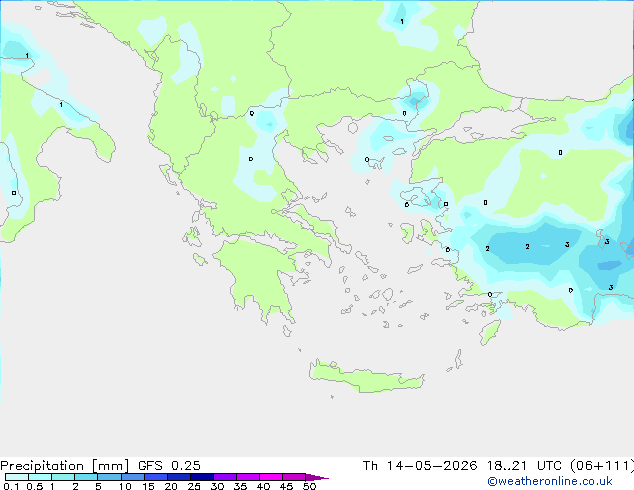
Task: Click the '0.5' legend scale label
Action: tap(35, 486)
